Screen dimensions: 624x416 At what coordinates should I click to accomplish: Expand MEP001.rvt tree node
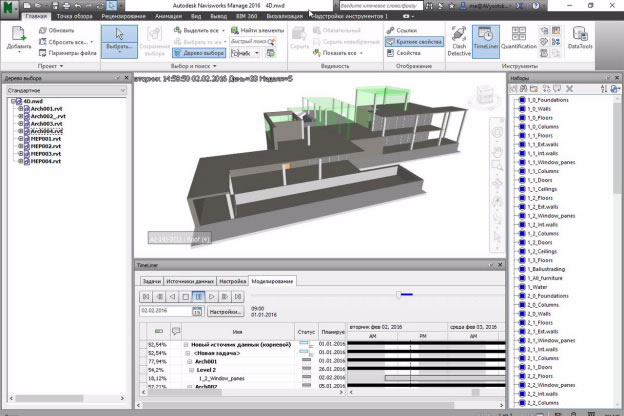tap(20, 139)
